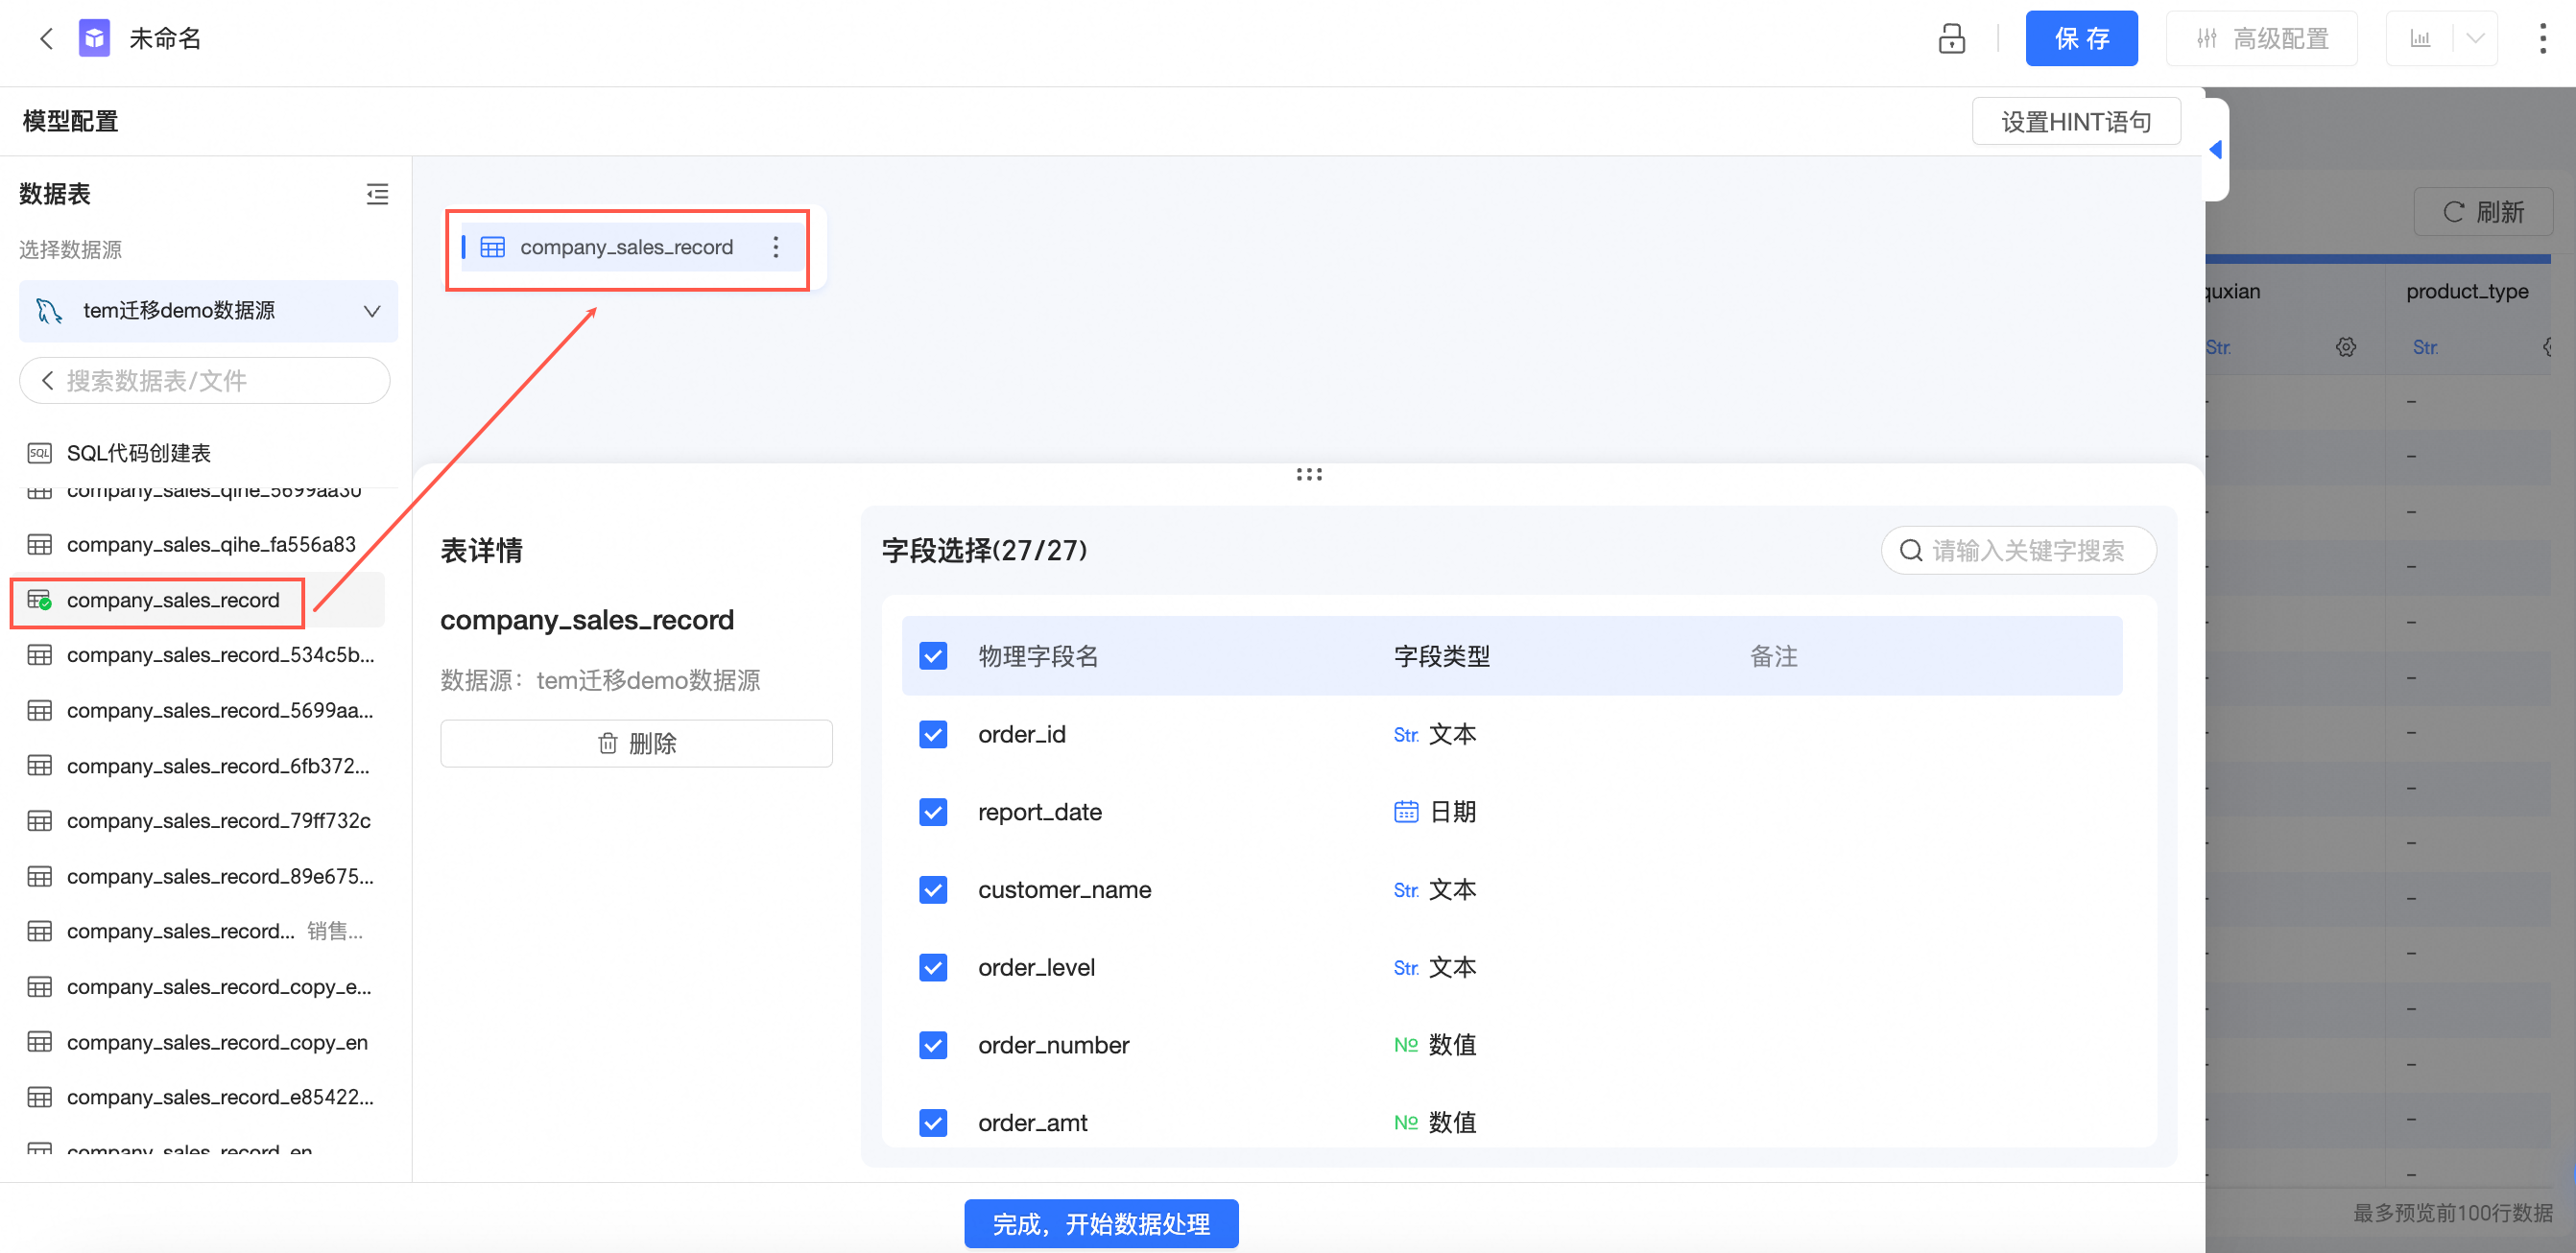Toggle the select-all 物理字段名 header checkbox
2576x1253 pixels.
(x=932, y=656)
